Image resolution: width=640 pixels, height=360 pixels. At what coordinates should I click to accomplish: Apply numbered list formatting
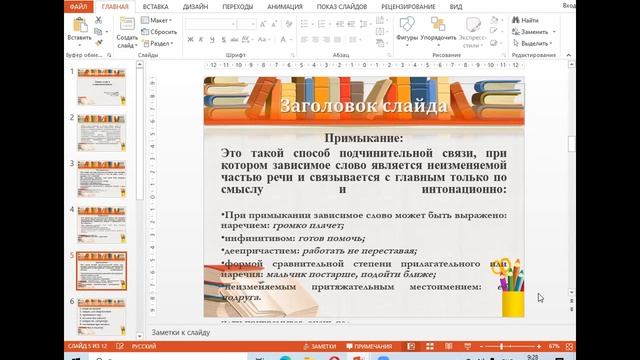click(x=322, y=24)
